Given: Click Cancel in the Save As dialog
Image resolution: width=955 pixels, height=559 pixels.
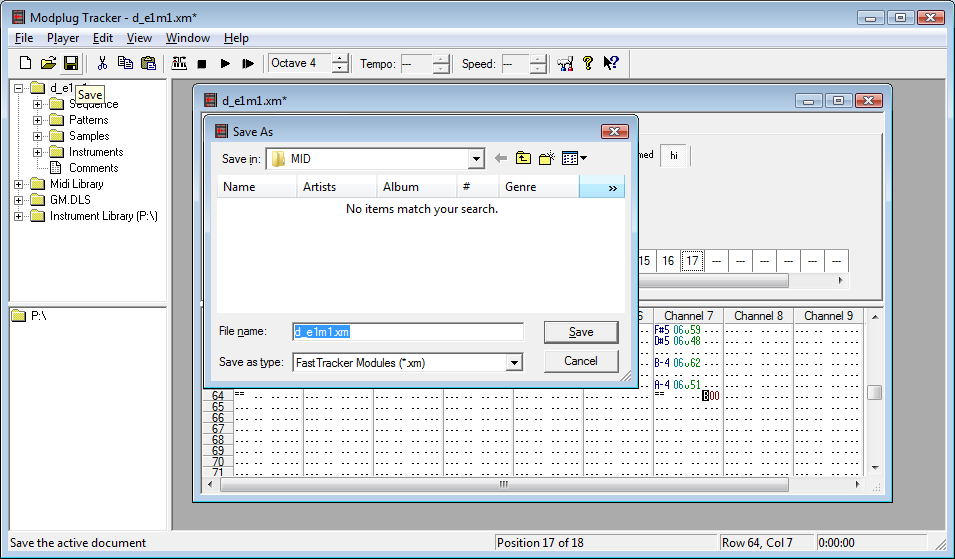Looking at the screenshot, I should pos(581,360).
